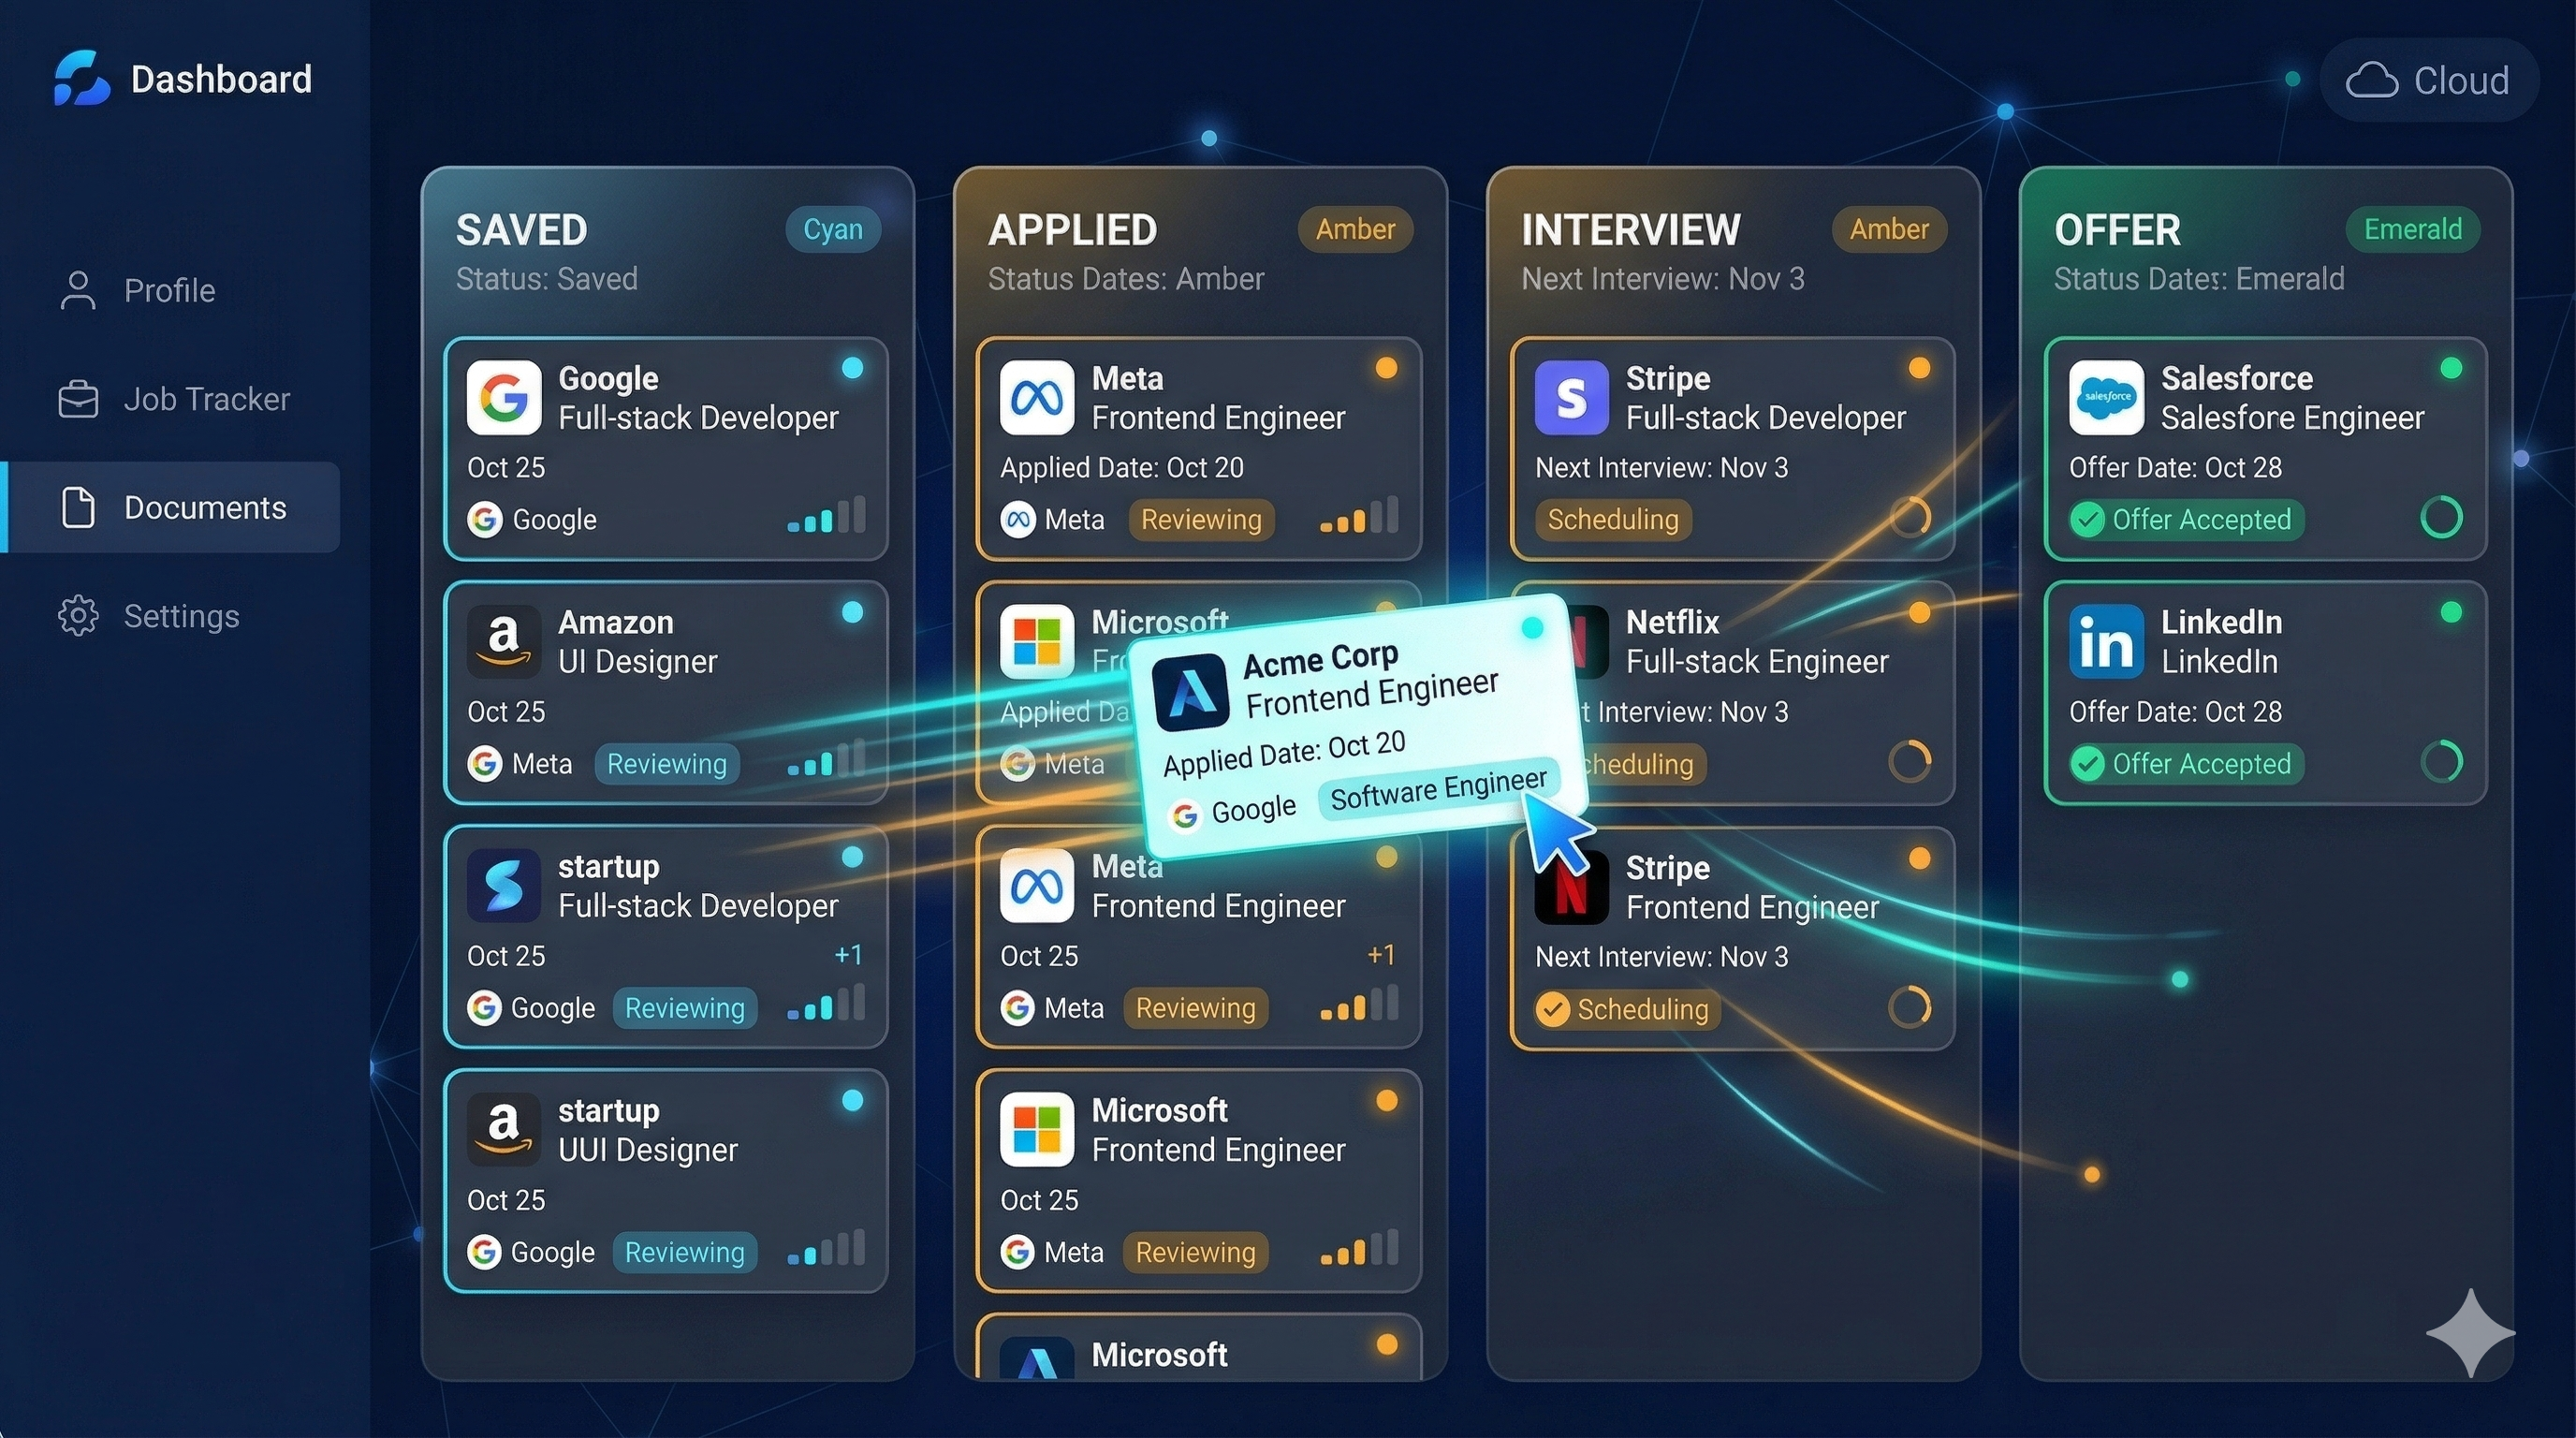Click the Salesforce icon on the Salesfore Engineer card

[2106, 397]
